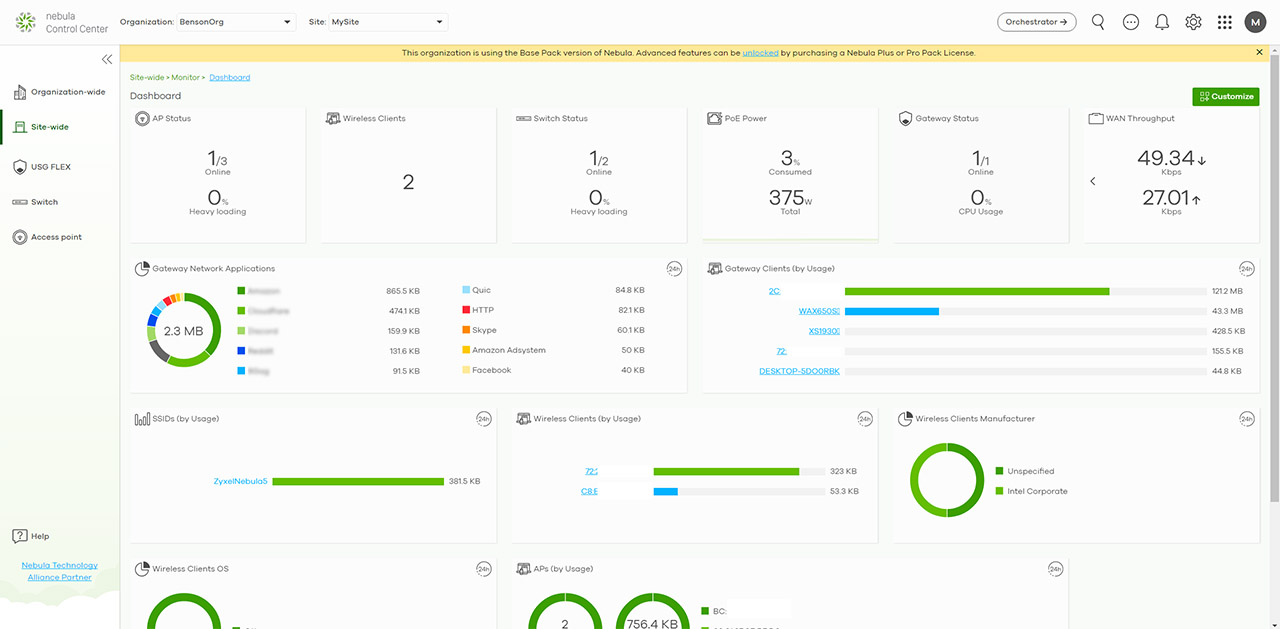This screenshot has width=1280, height=629.
Task: Click the Skype orange legend swatch
Action: (466, 330)
